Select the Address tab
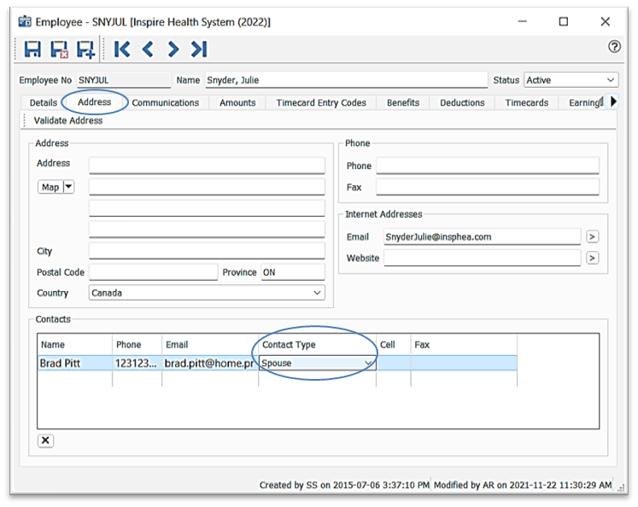The width and height of the screenshot is (638, 507). coord(94,102)
